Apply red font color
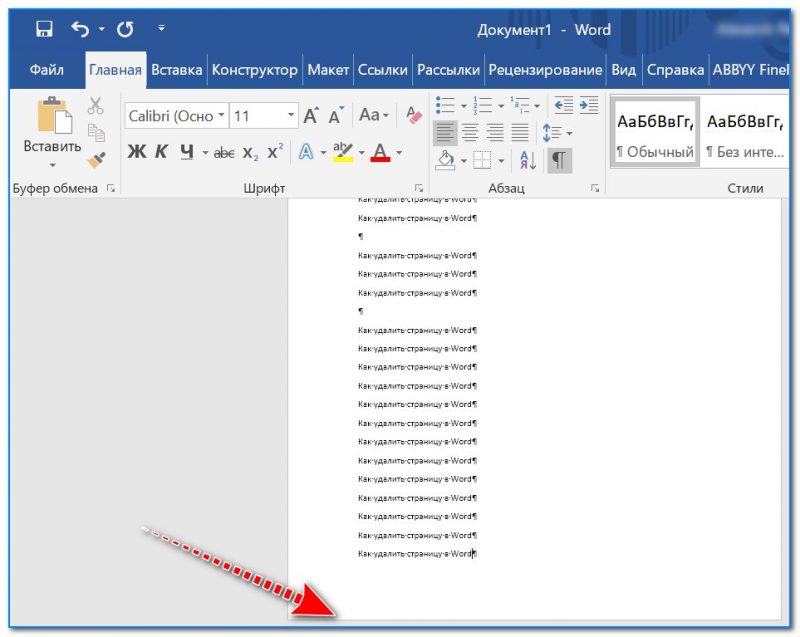Viewport: 800px width, 637px height. (x=381, y=151)
